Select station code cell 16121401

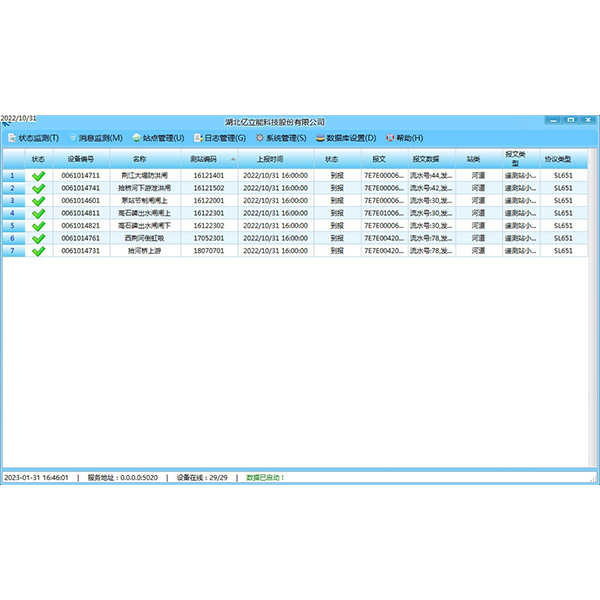point(209,176)
